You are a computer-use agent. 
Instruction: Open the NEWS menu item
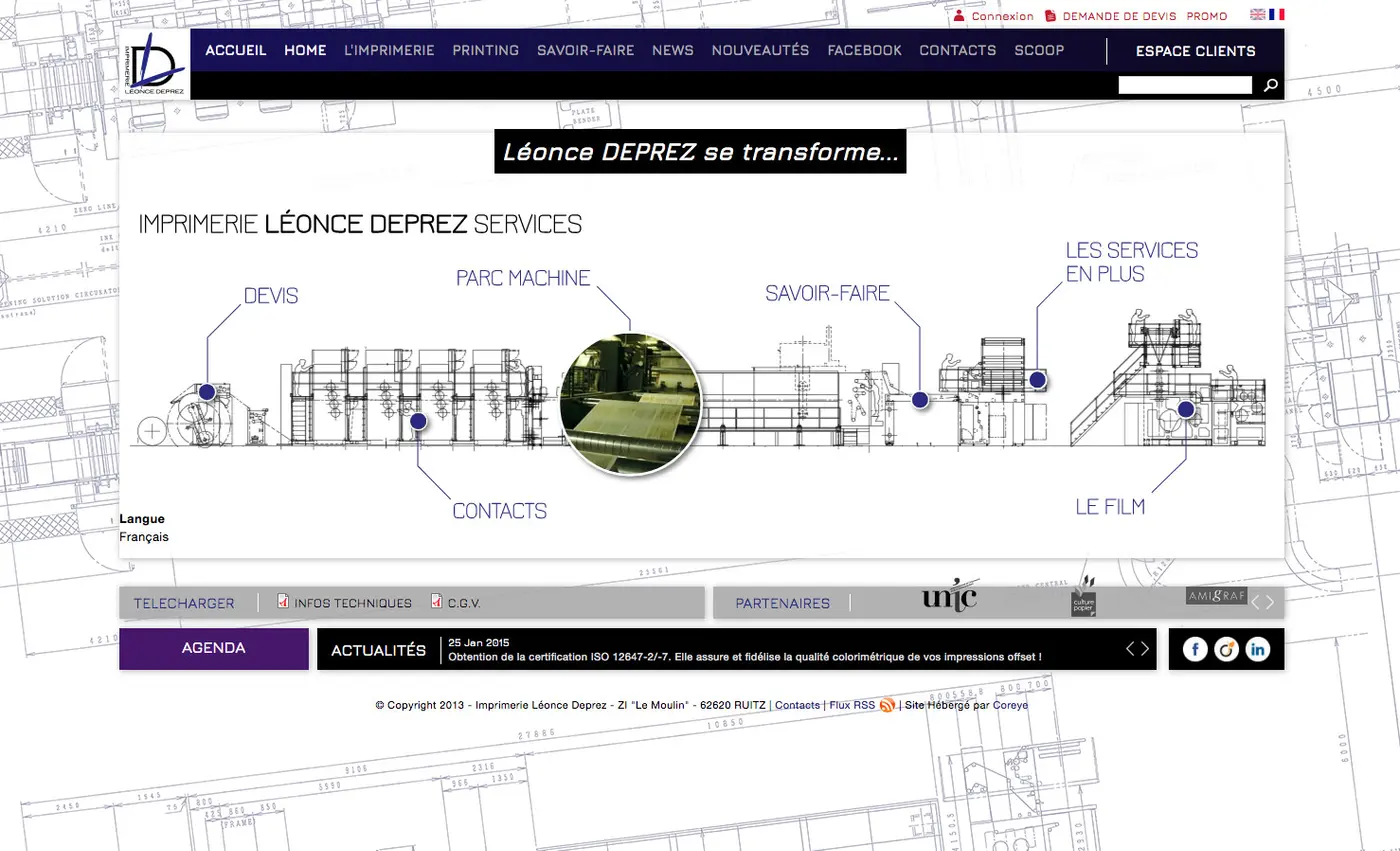pos(673,50)
